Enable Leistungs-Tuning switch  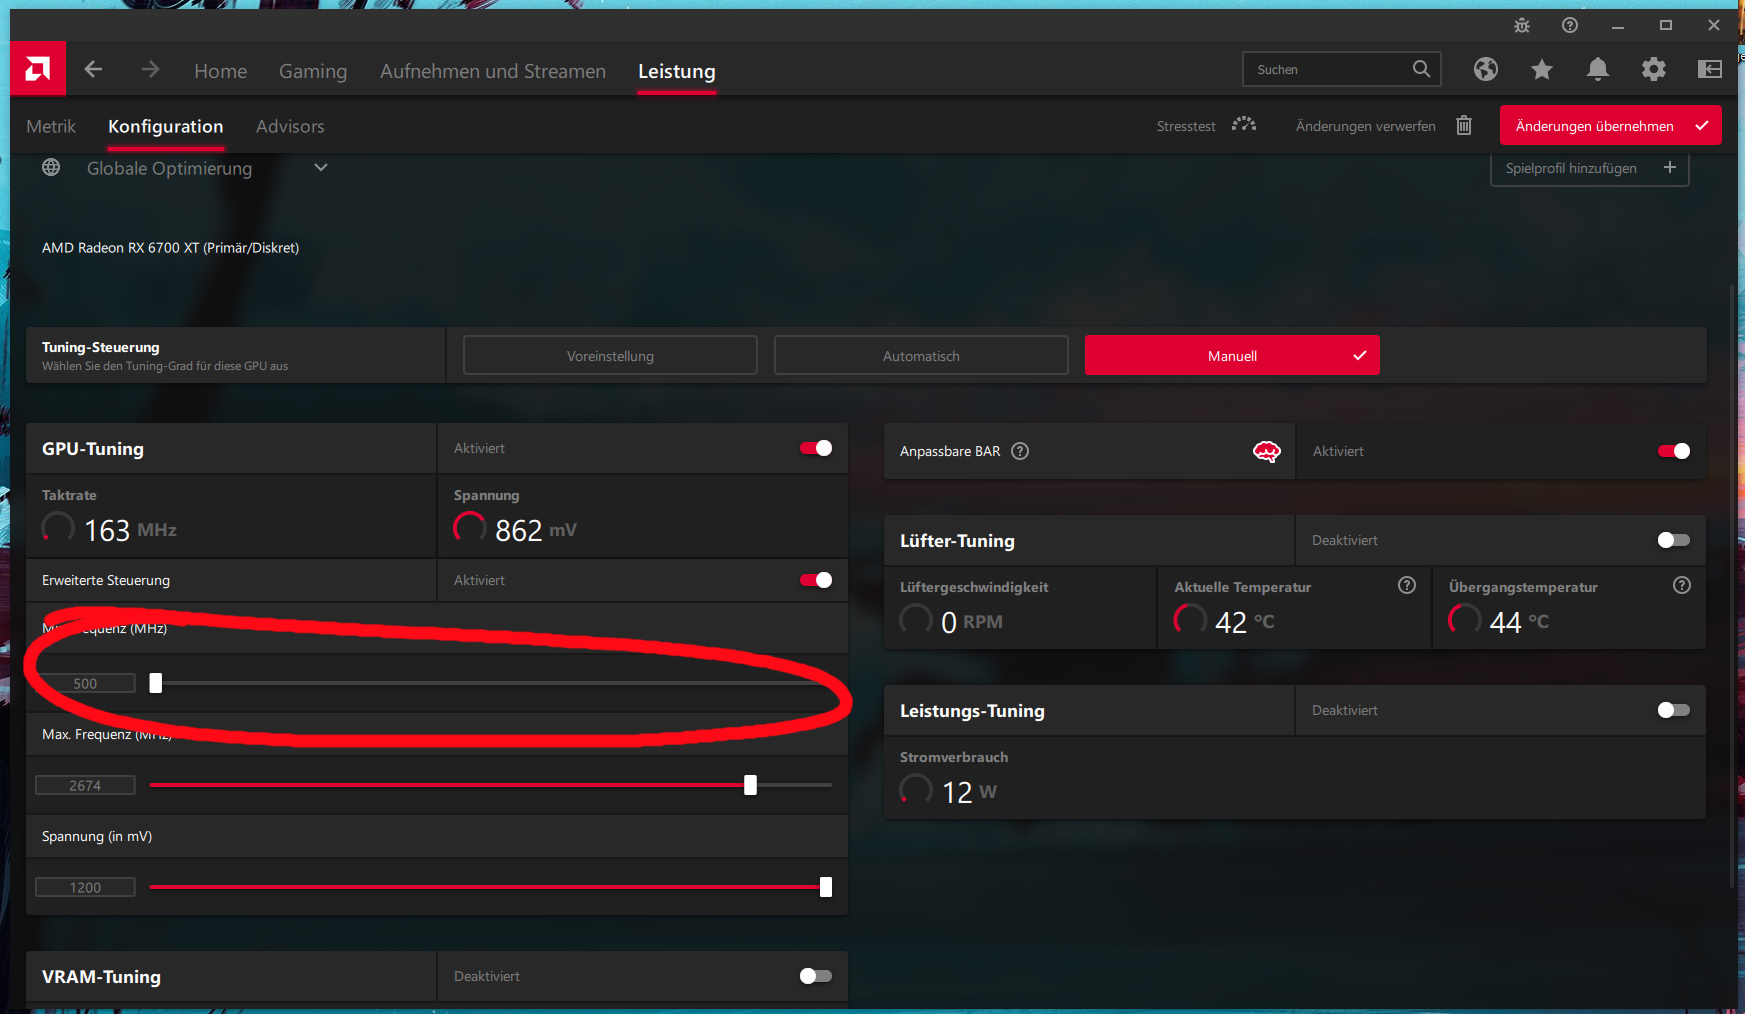coord(1674,710)
